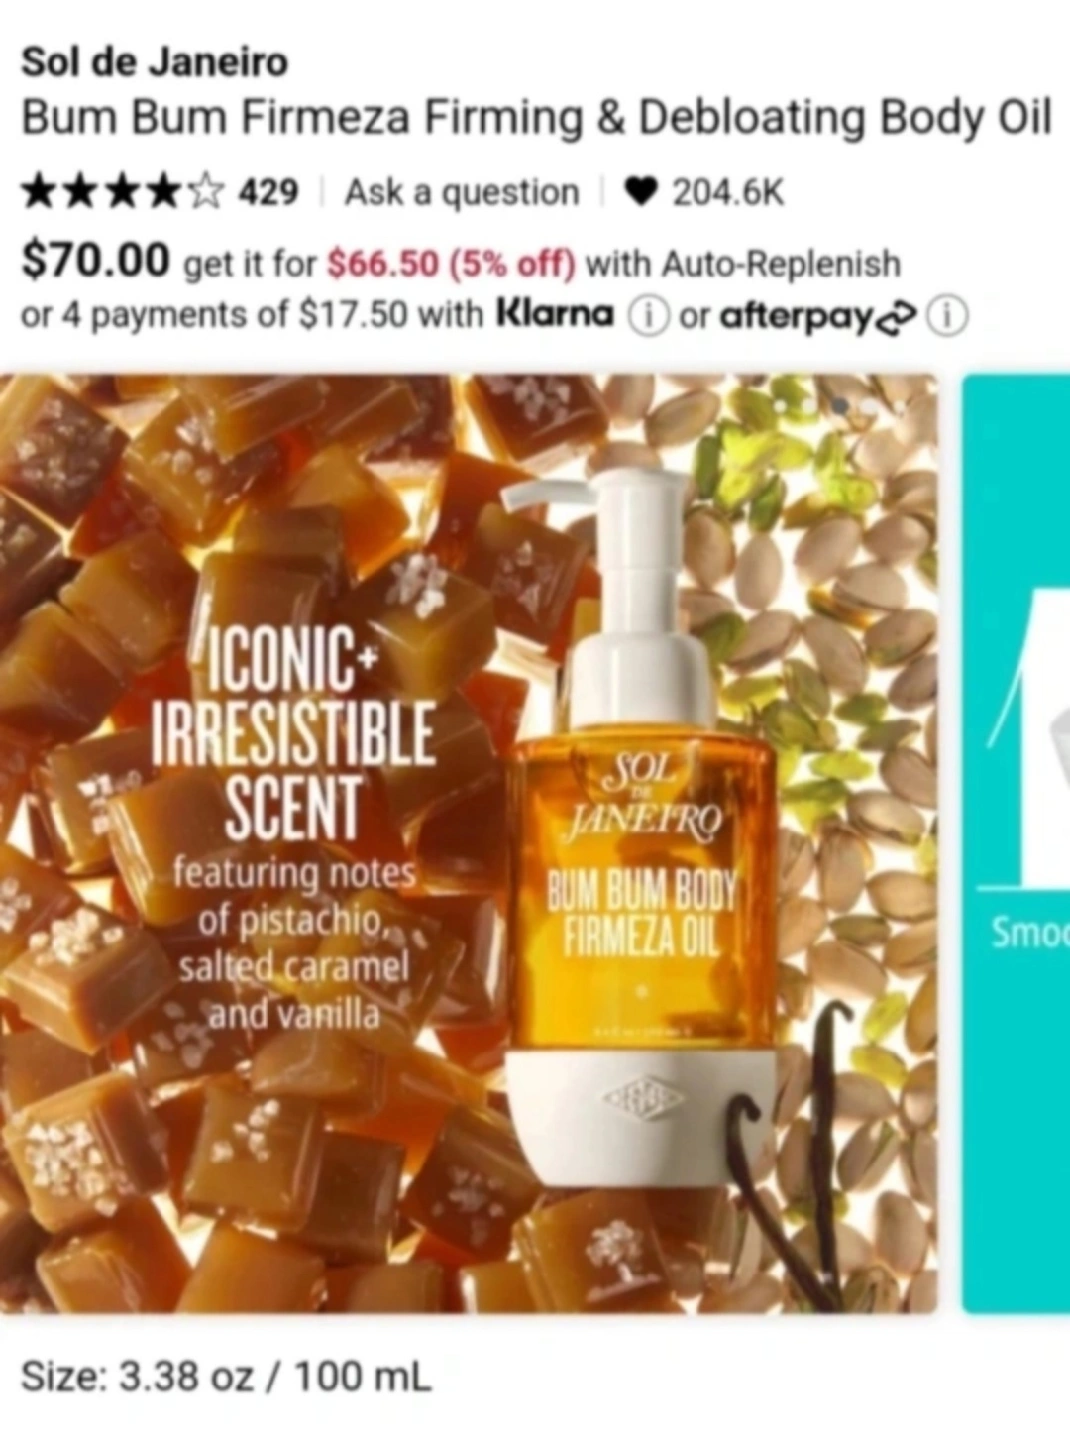The height and width of the screenshot is (1440, 1070).
Task: Open the afterpay info icon
Action: pos(948,316)
